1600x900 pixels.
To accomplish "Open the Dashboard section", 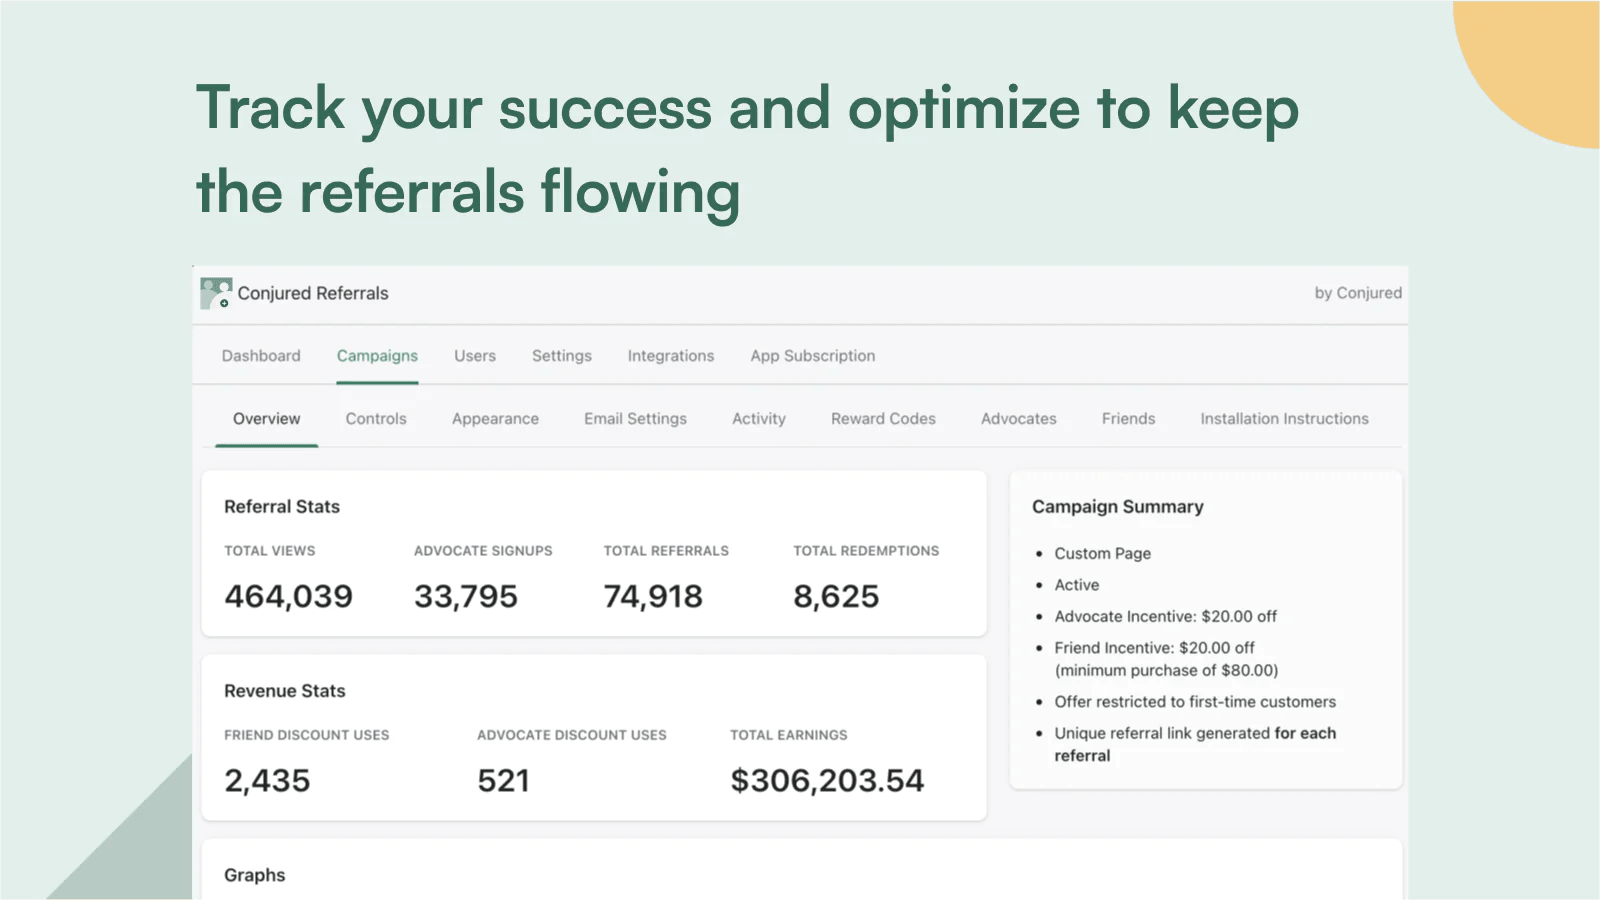I will tap(260, 355).
